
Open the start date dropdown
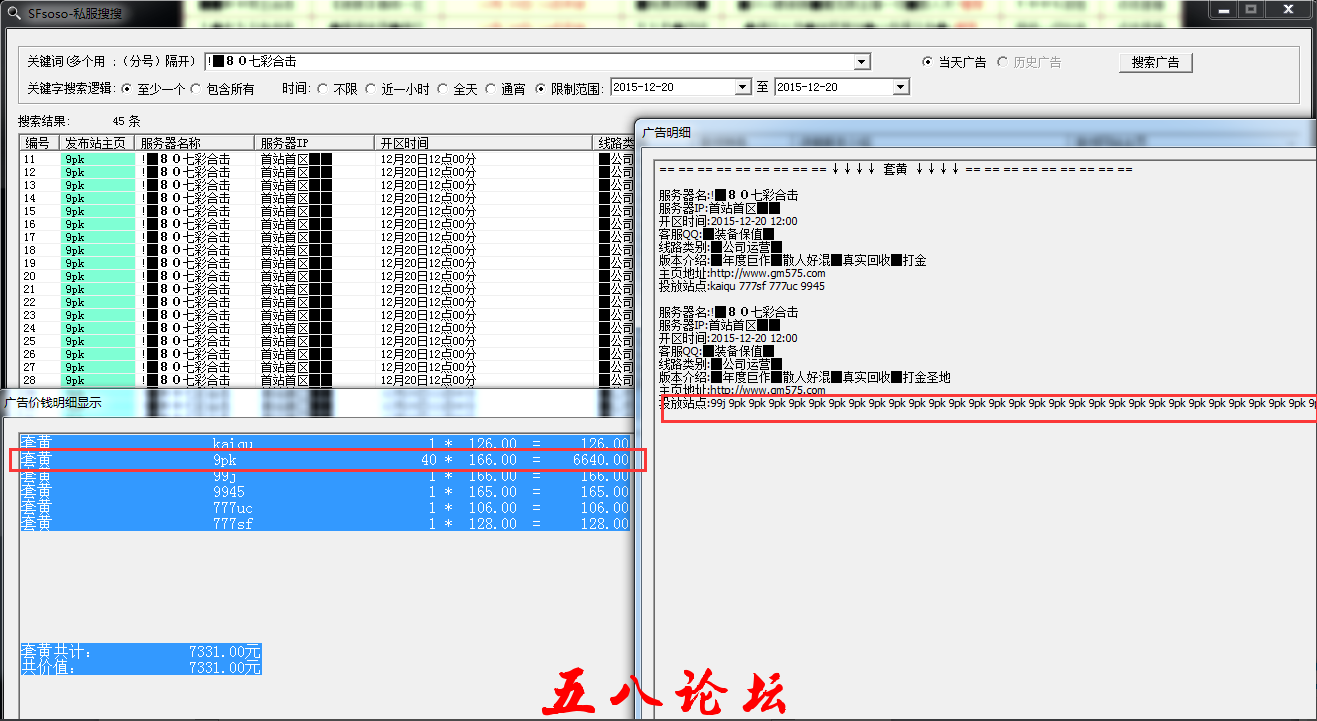742,88
